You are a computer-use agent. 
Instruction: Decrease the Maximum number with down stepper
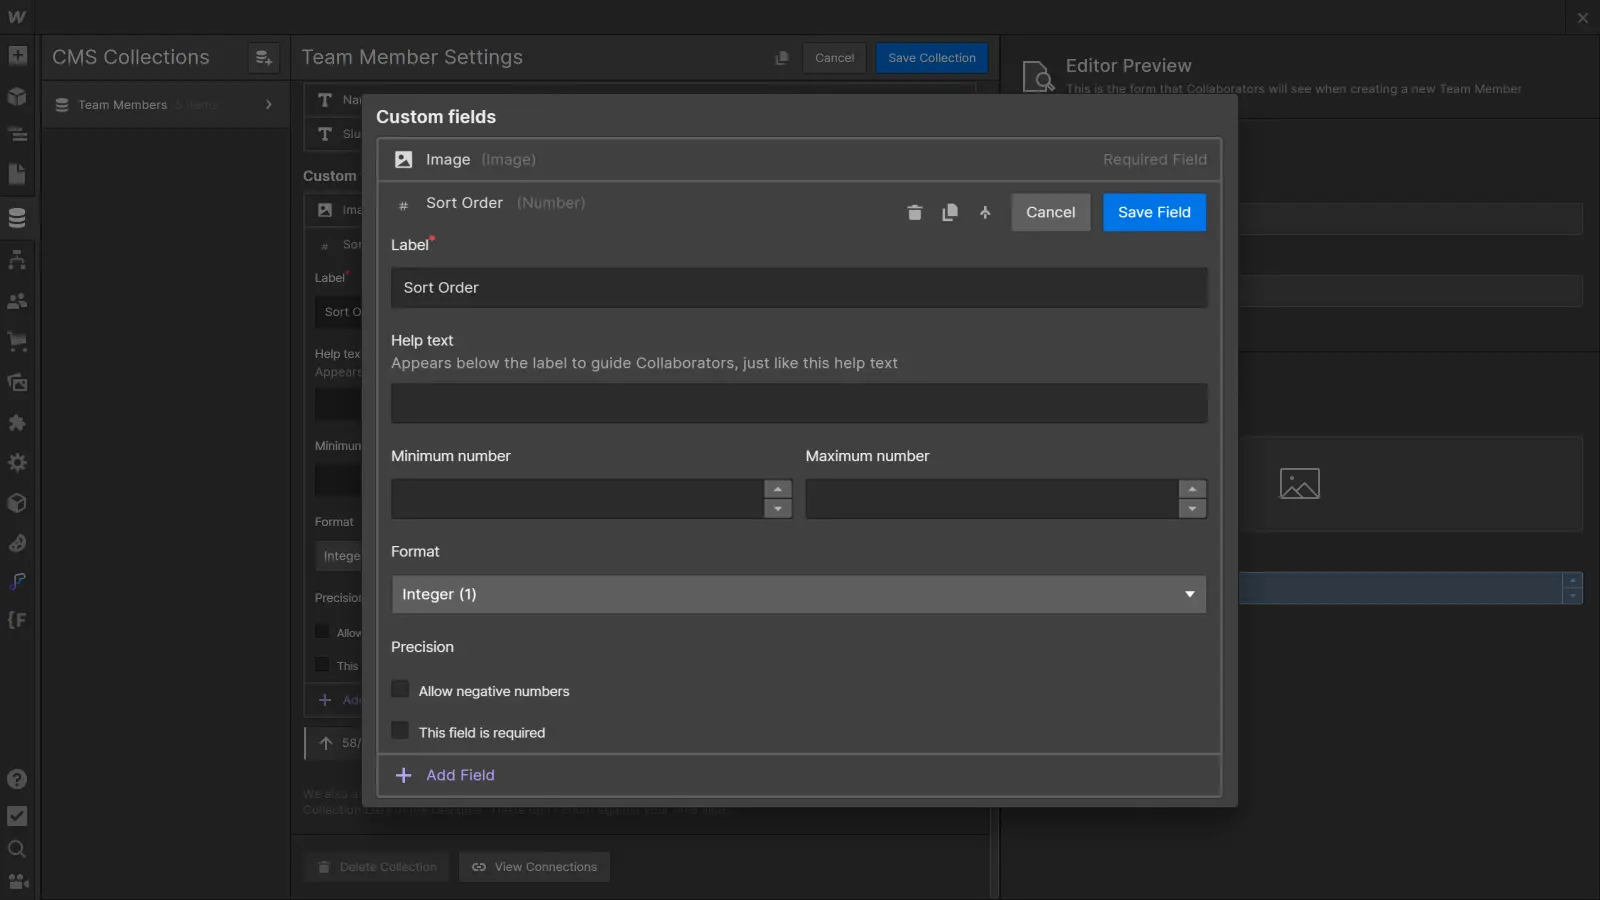point(1191,509)
